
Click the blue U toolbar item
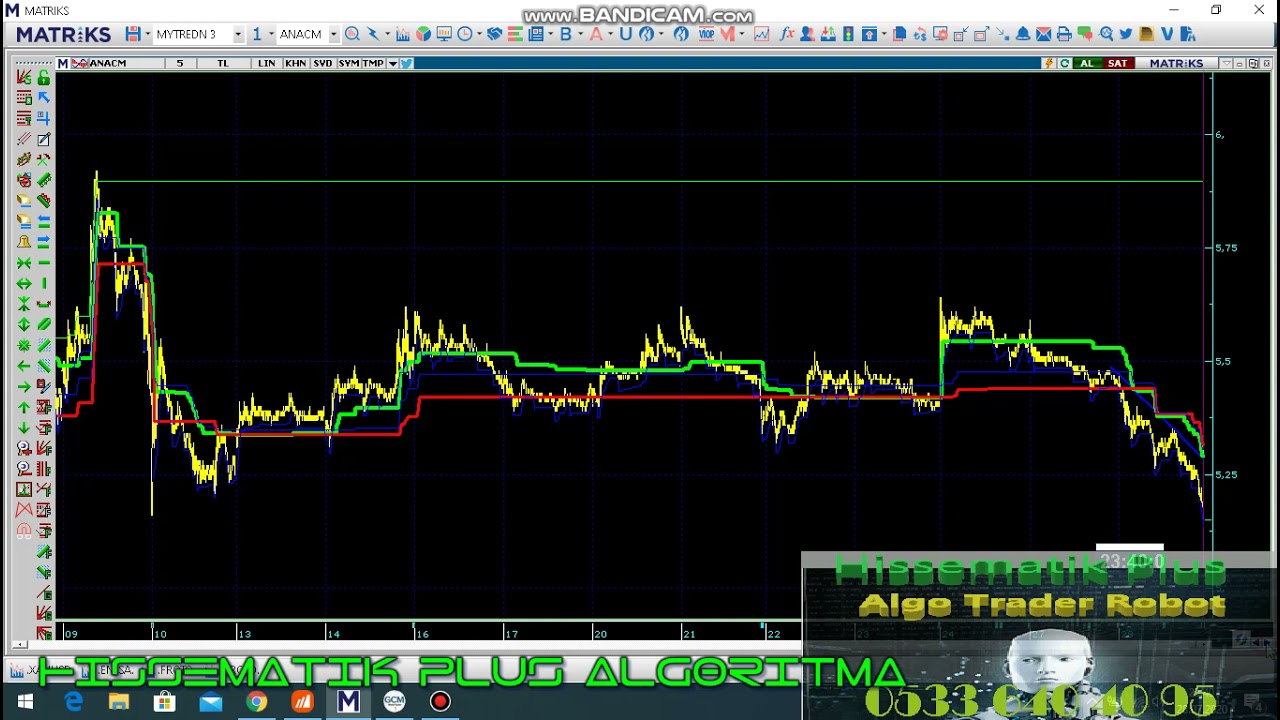click(625, 34)
